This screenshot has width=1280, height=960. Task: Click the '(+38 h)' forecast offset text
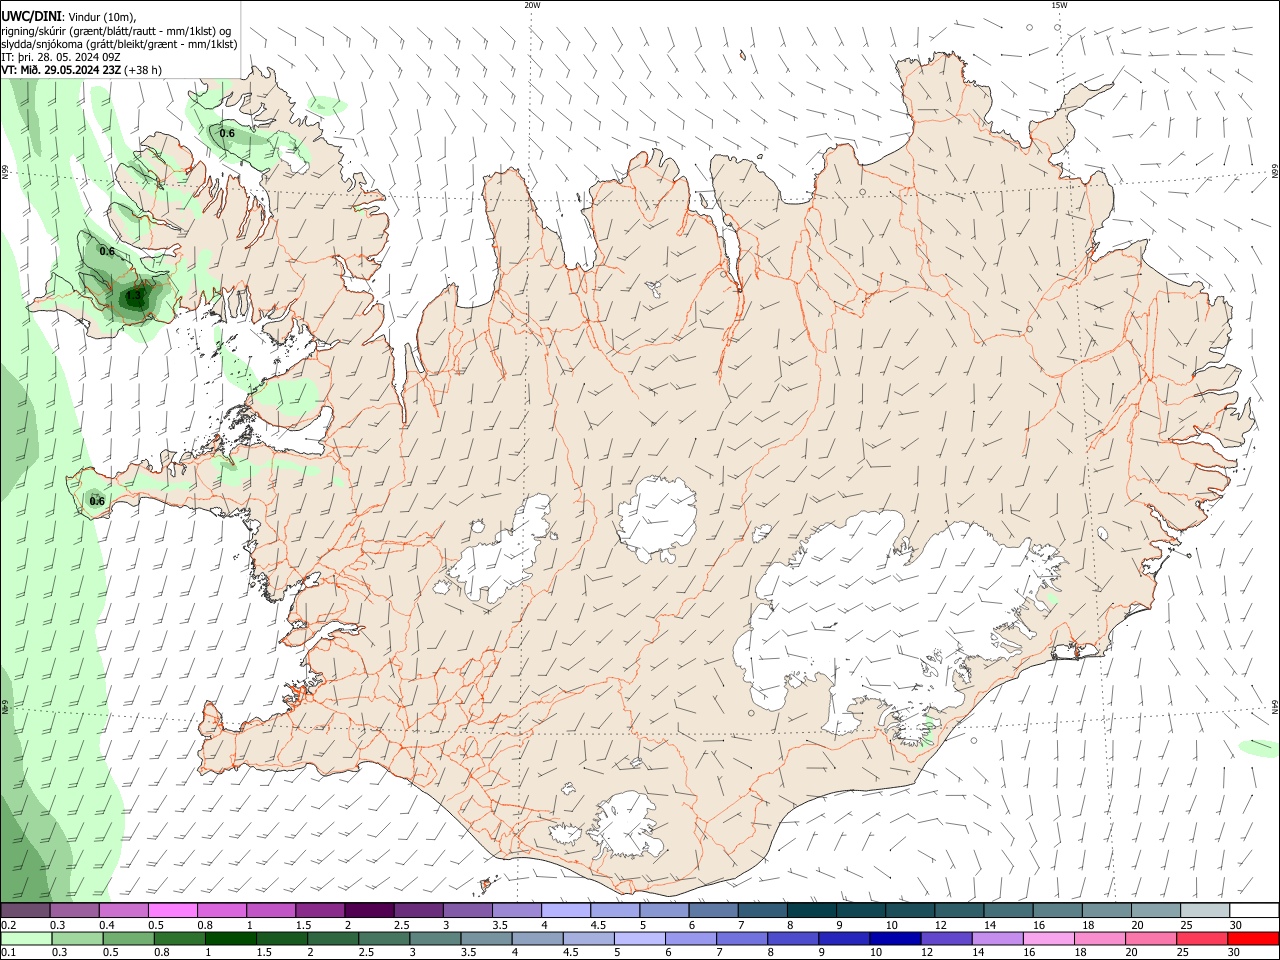pos(145,70)
